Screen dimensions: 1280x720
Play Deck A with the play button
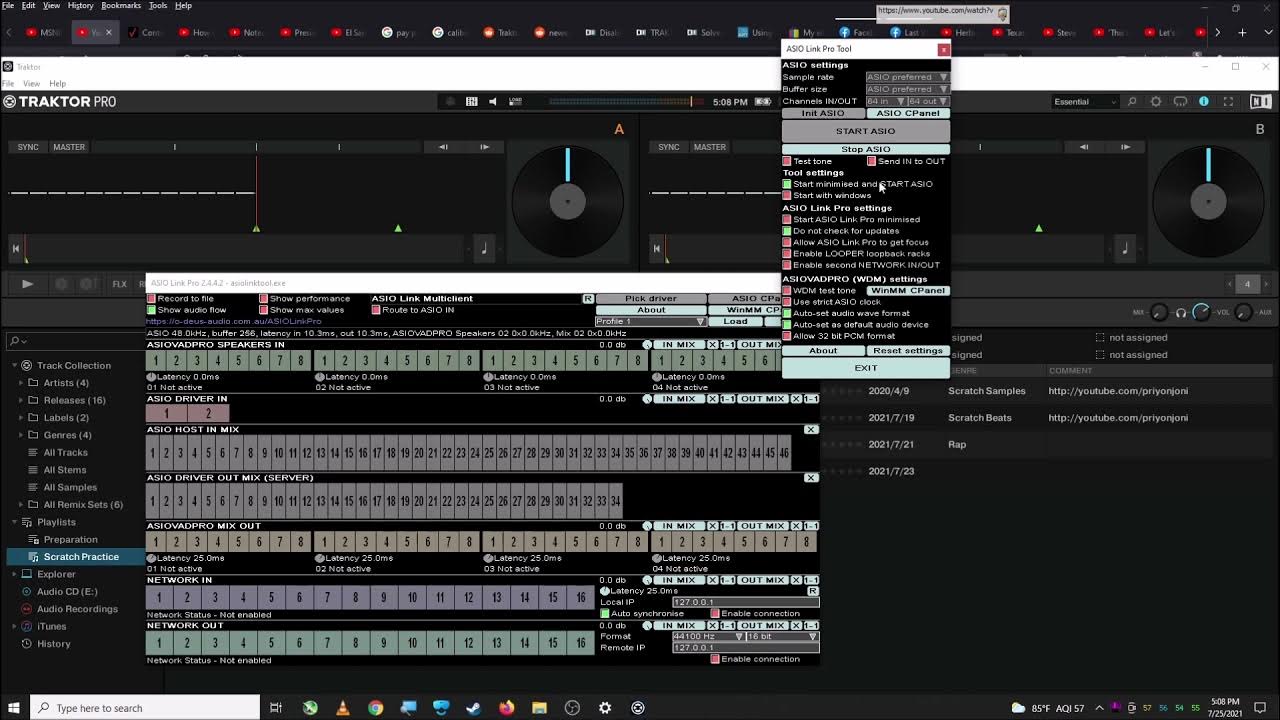[x=27, y=284]
